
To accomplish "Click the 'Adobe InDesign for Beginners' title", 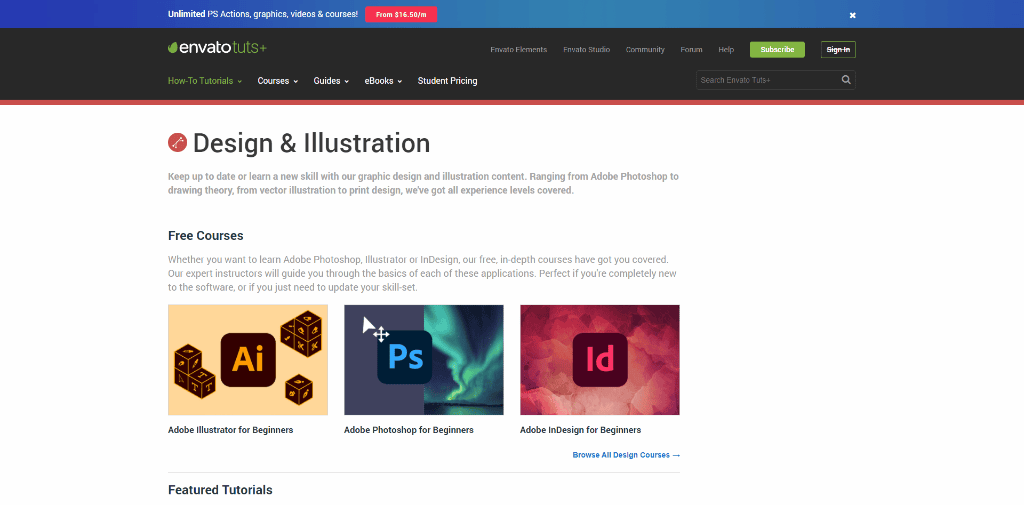I will (581, 430).
